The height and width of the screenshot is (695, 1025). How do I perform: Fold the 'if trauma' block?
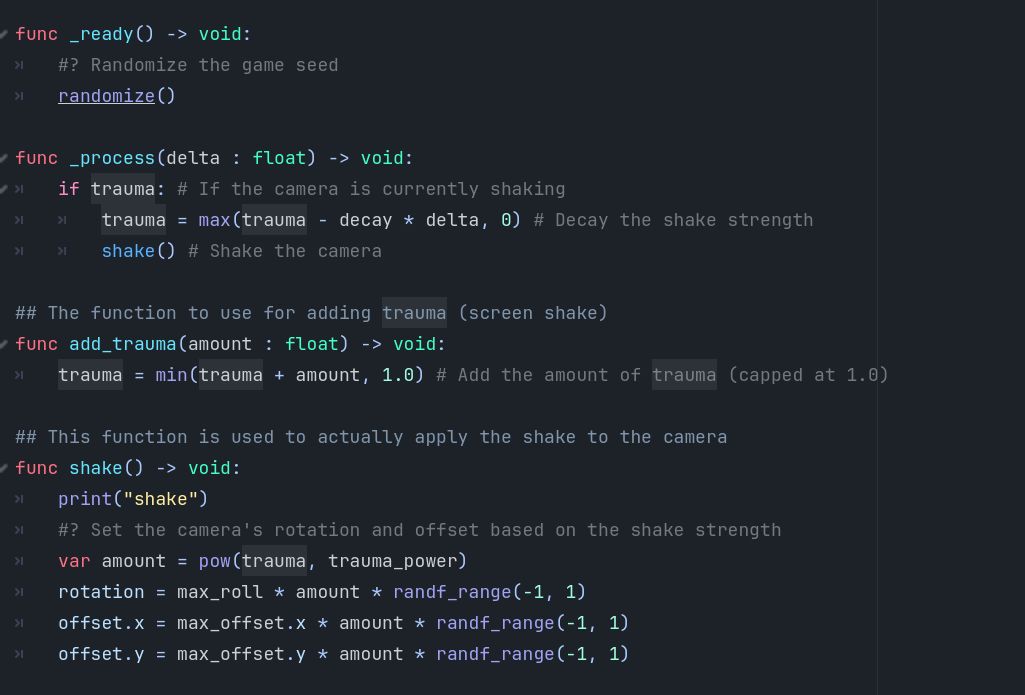click(x=6, y=189)
